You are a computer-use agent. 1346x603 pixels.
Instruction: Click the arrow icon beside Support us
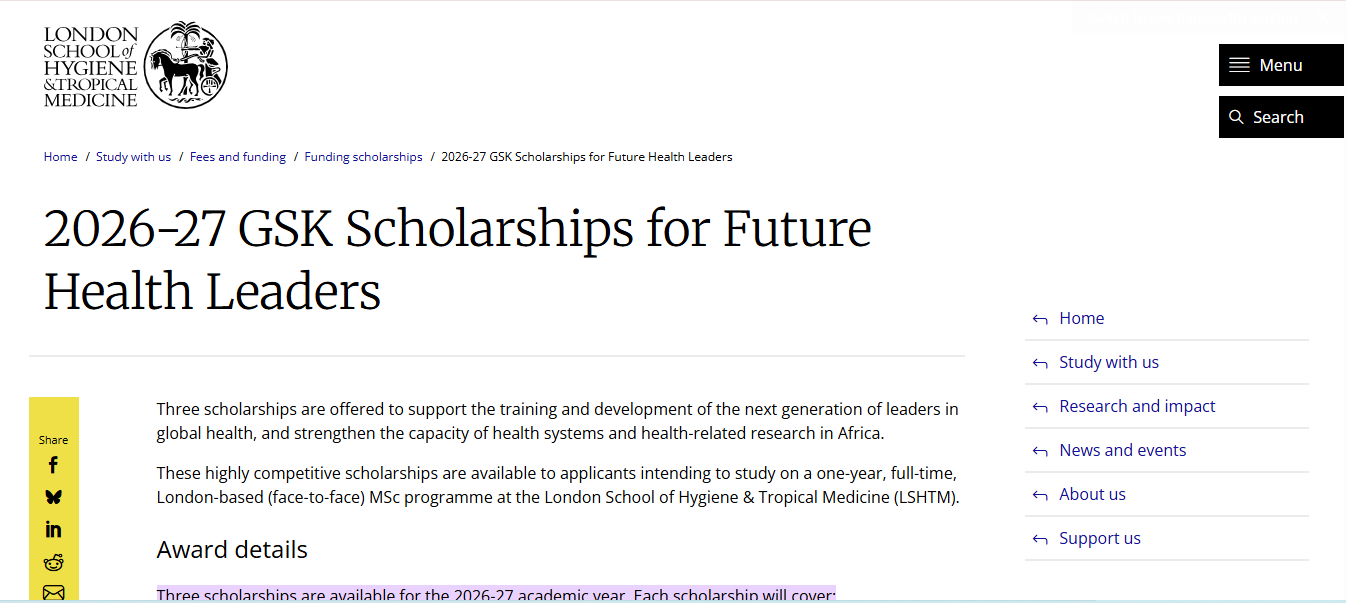point(1038,538)
